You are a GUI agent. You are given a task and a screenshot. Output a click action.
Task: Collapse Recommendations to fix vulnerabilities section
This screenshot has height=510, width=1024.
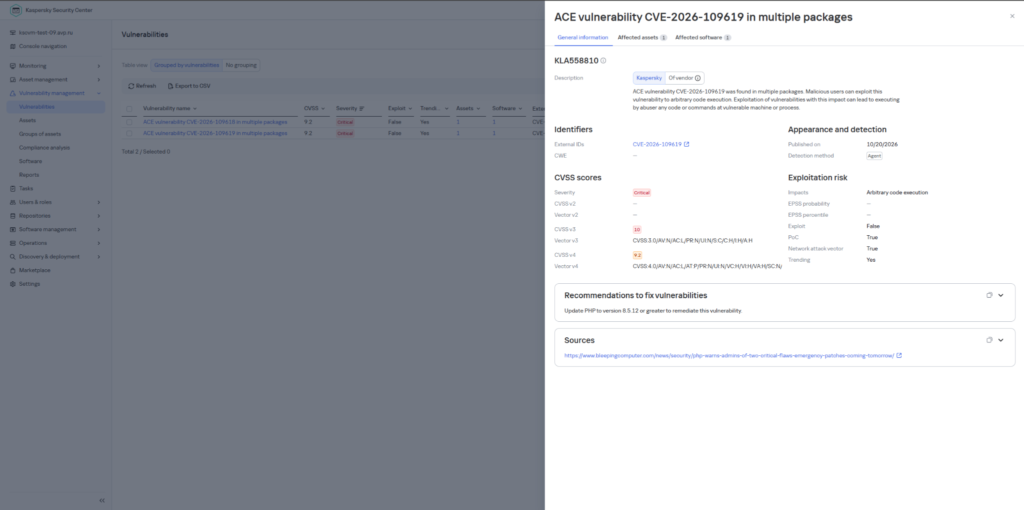(x=1000, y=295)
